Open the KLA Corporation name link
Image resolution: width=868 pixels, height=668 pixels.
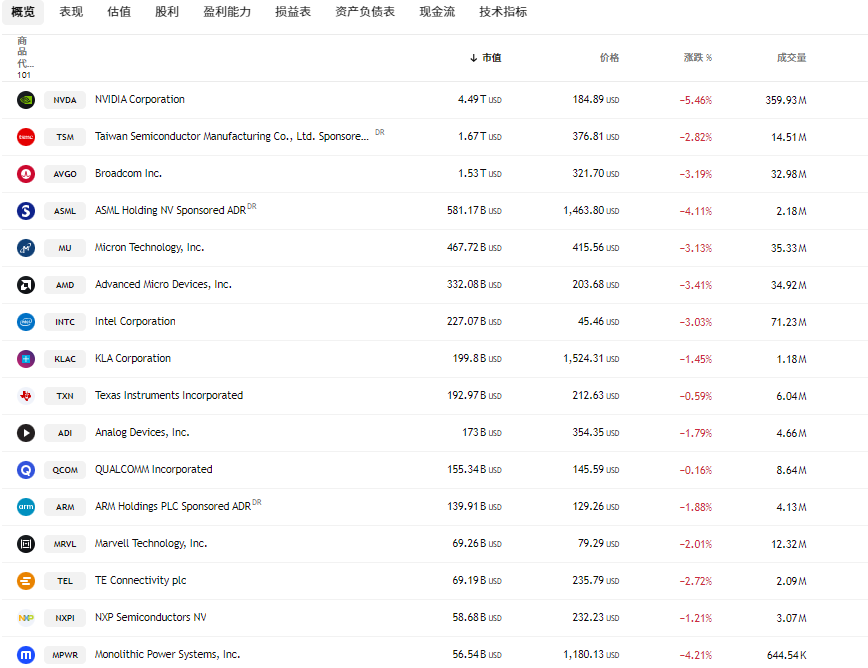(133, 359)
